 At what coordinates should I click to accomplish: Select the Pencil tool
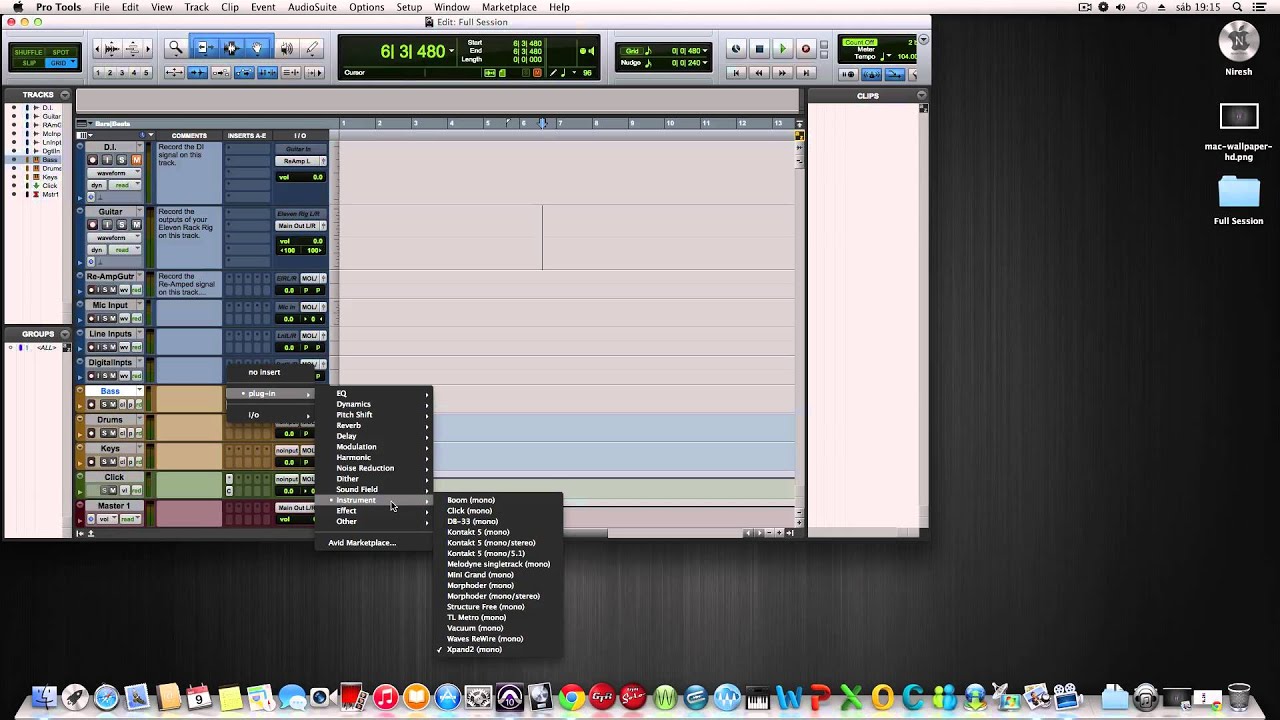point(312,48)
